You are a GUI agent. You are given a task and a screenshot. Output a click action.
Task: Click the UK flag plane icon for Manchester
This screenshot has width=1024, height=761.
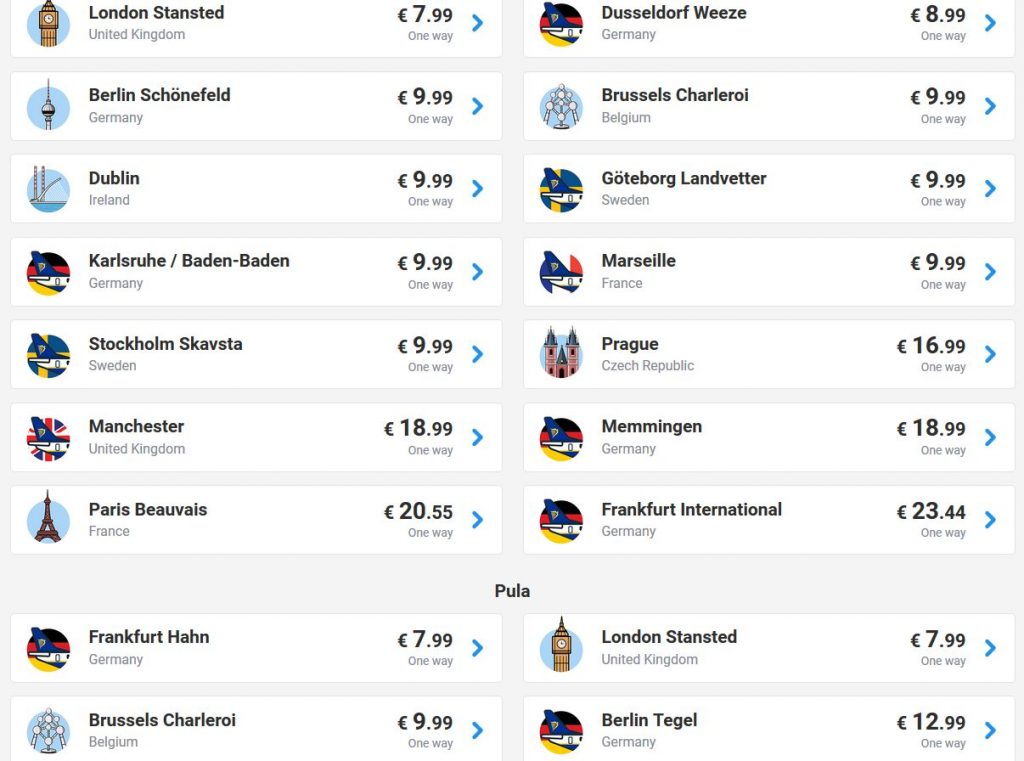click(48, 437)
